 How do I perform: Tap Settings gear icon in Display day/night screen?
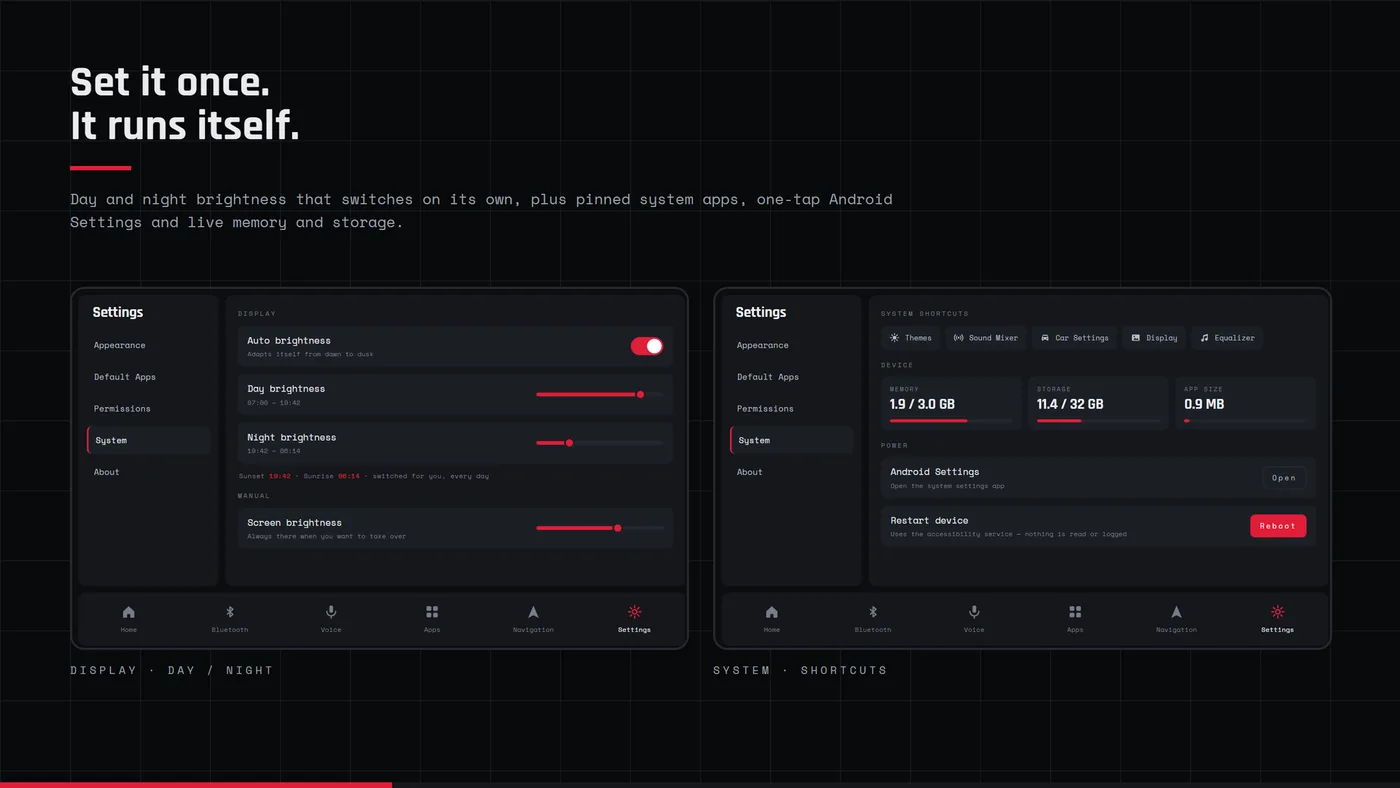pyautogui.click(x=634, y=612)
